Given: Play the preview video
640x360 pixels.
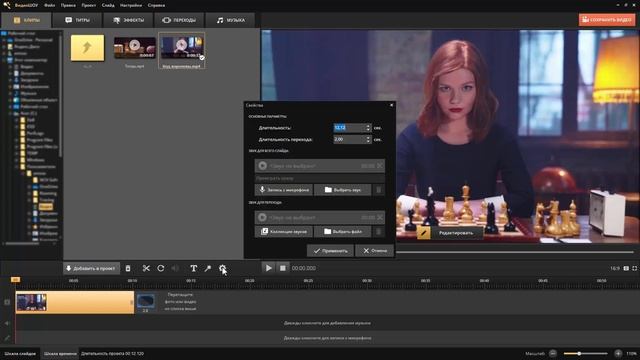Looking at the screenshot, I should (268, 268).
